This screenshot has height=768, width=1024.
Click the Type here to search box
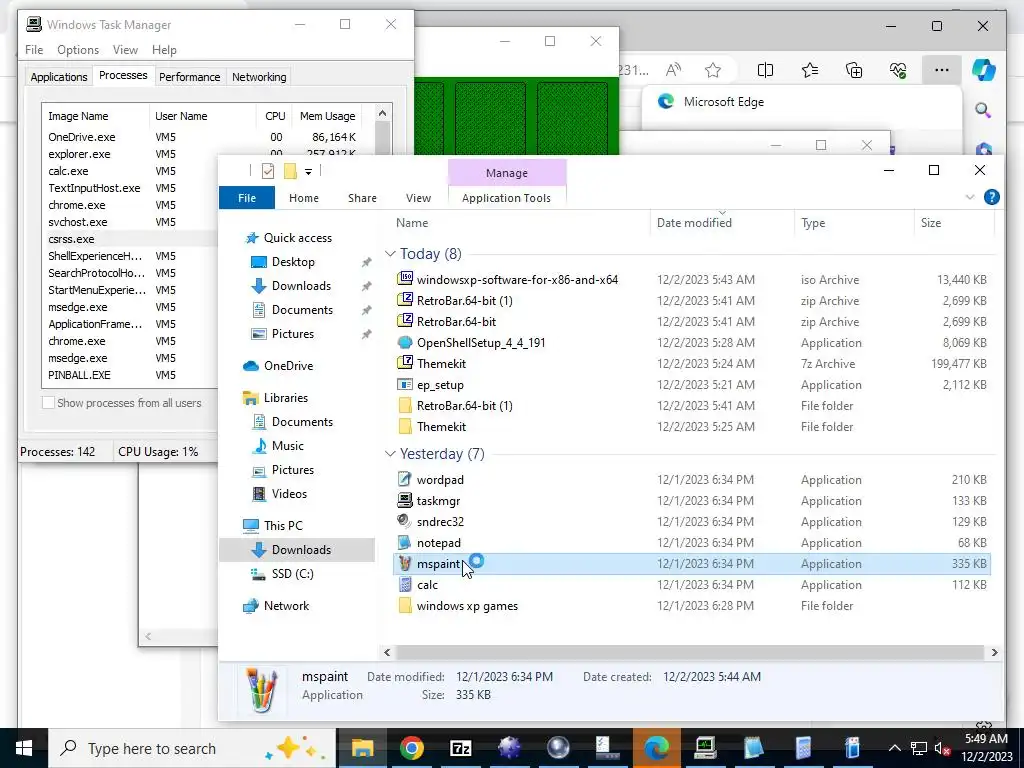tap(193, 748)
